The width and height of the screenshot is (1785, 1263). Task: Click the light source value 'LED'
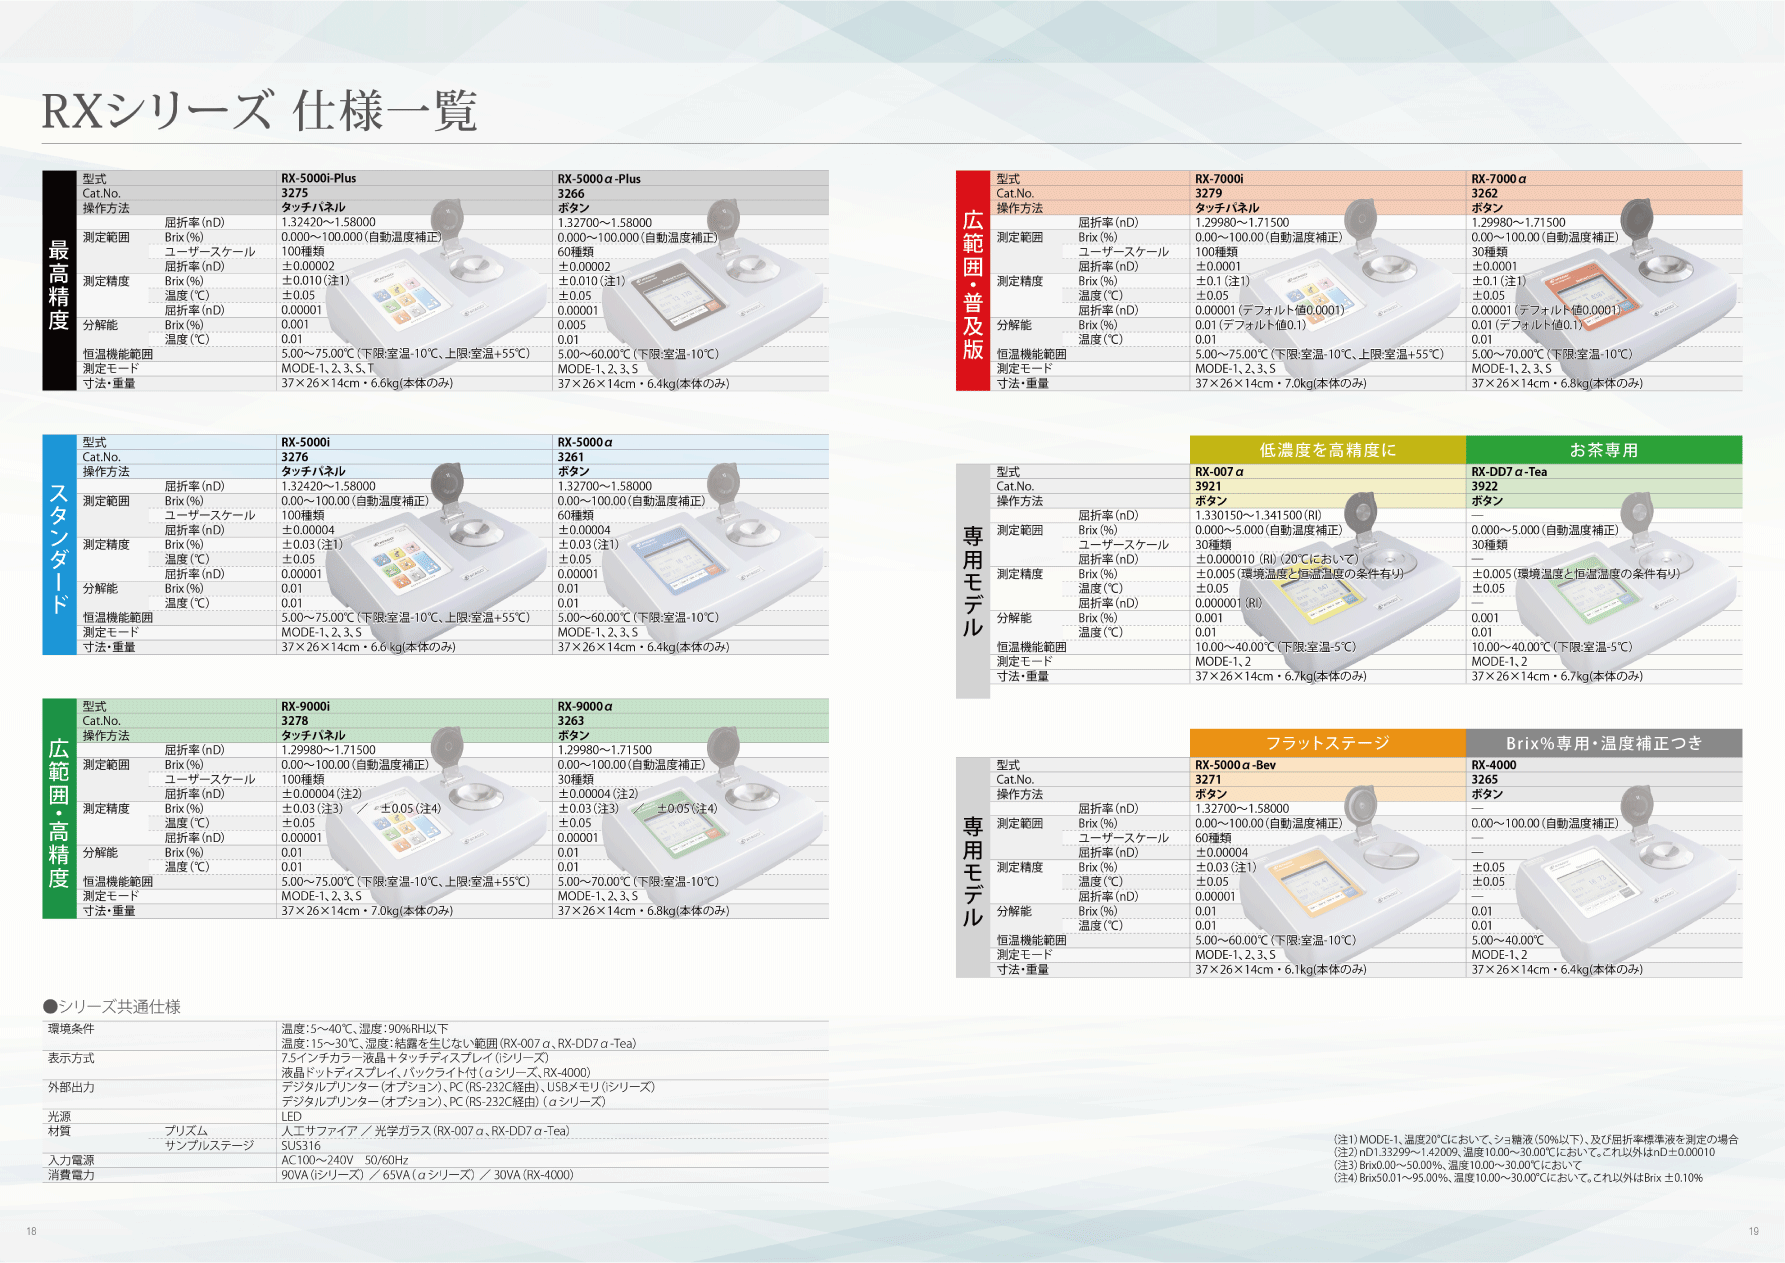(x=291, y=1117)
